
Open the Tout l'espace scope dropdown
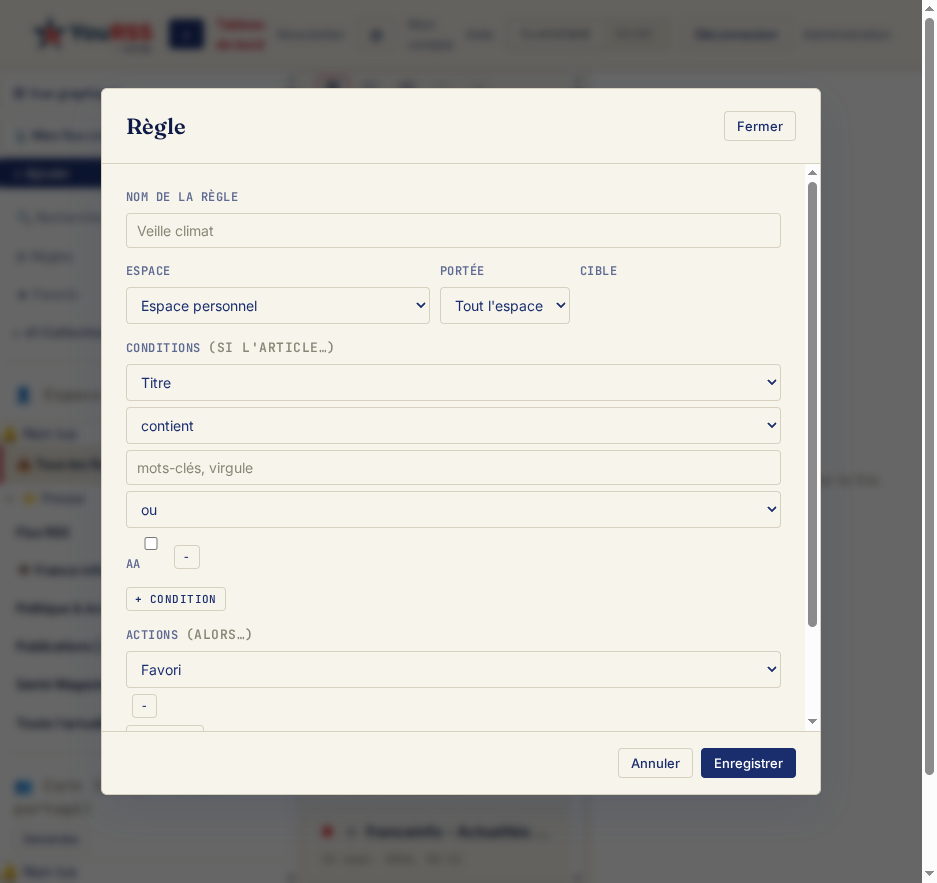505,306
